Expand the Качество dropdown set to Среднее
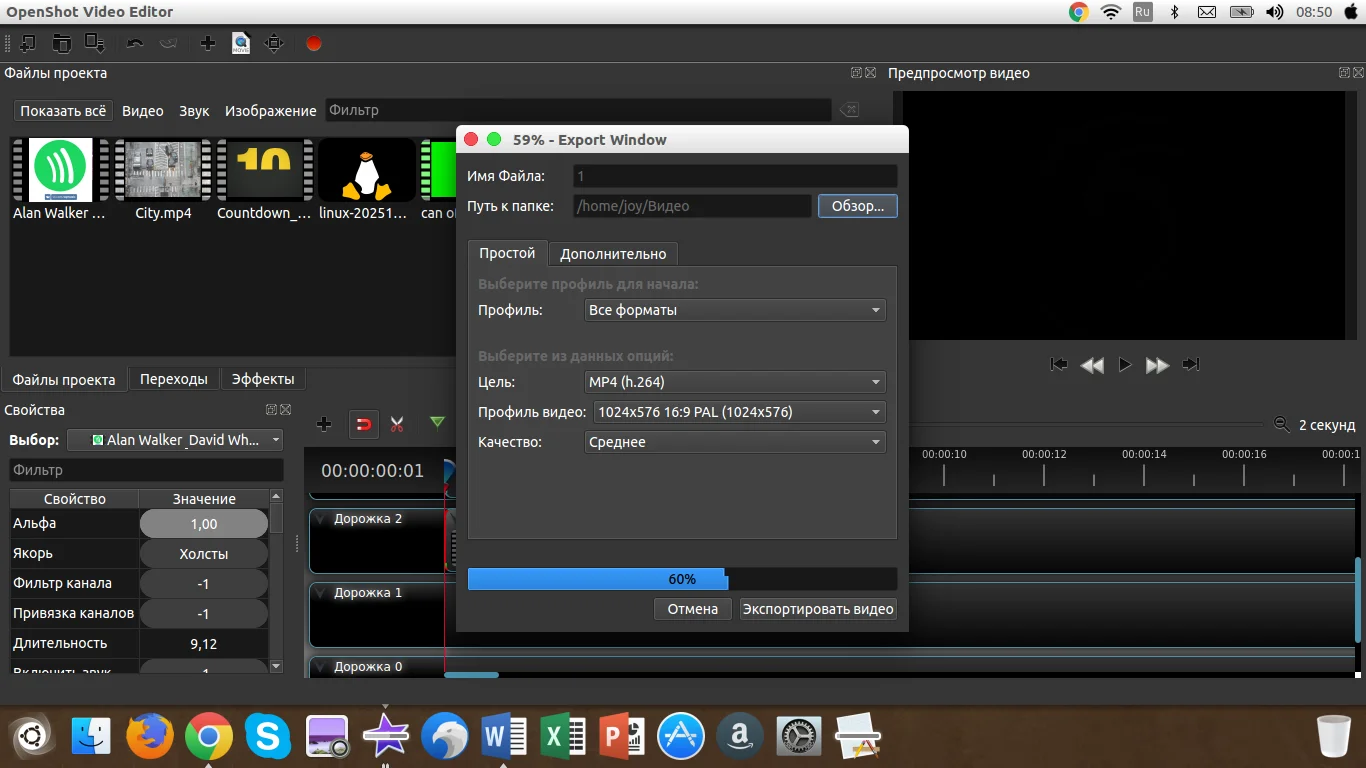The height and width of the screenshot is (768, 1366). point(735,442)
